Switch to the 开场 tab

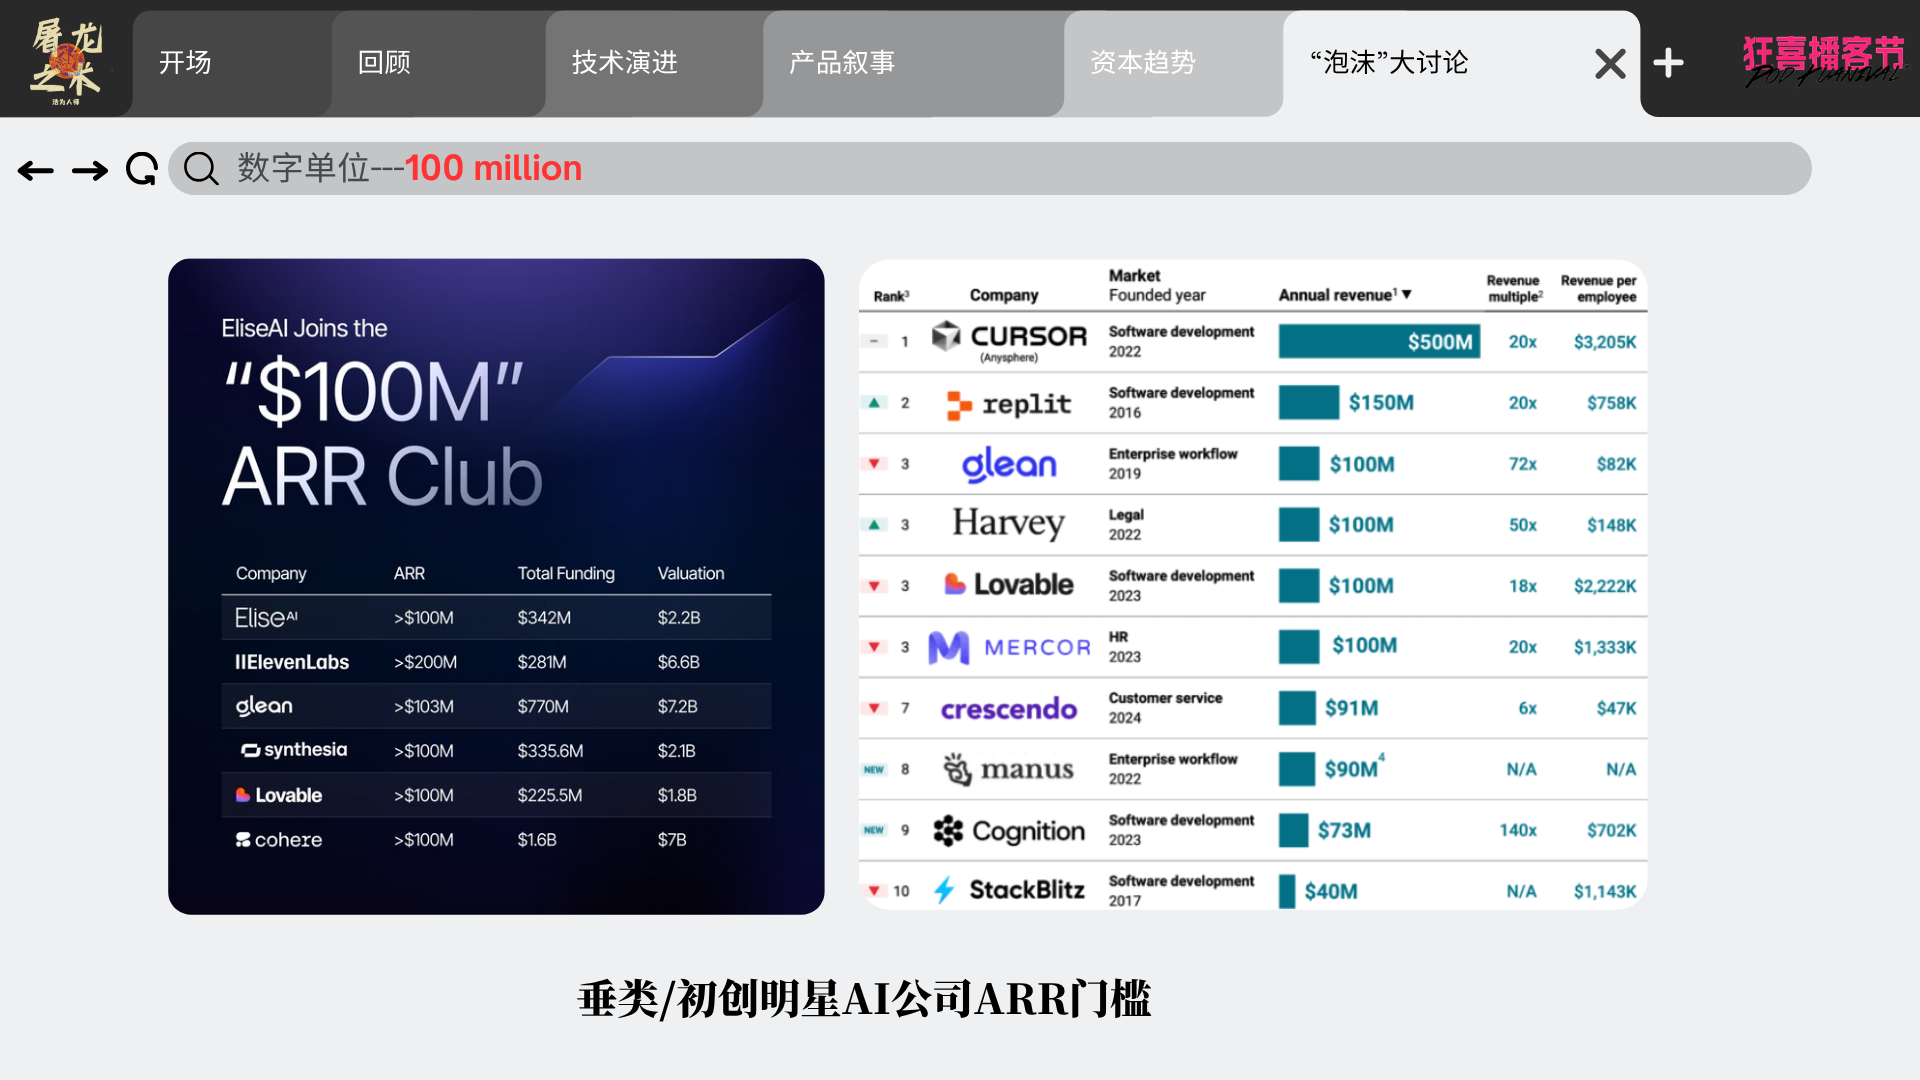click(186, 63)
